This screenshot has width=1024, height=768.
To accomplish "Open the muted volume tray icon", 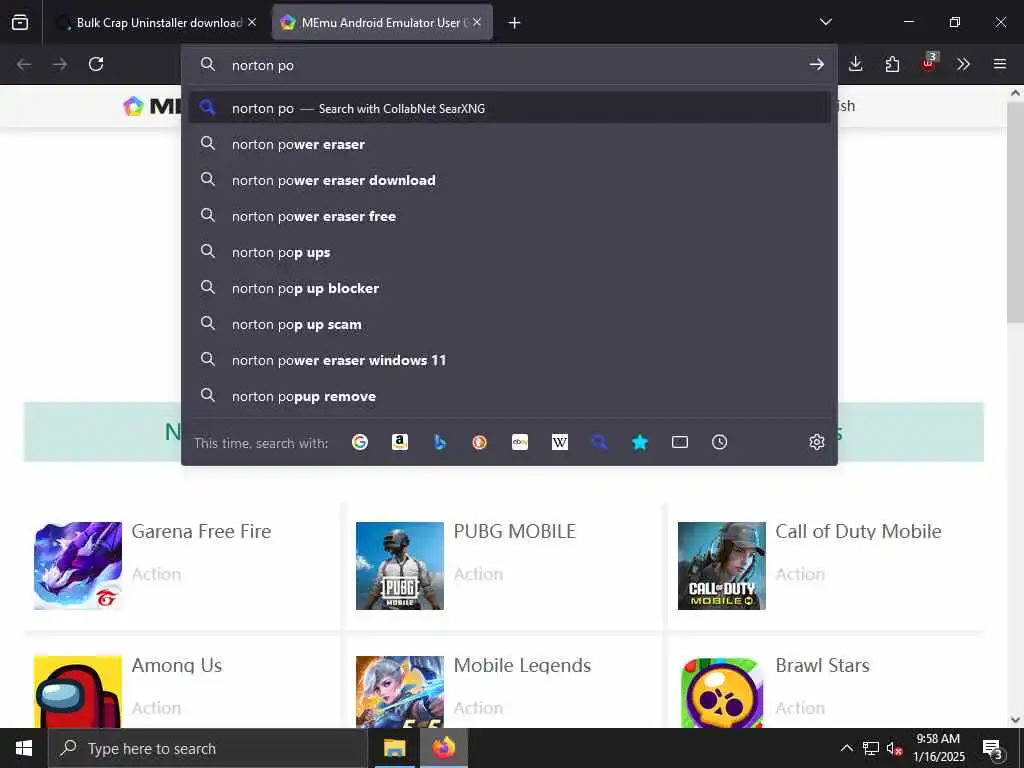I will pyautogui.click(x=894, y=749).
